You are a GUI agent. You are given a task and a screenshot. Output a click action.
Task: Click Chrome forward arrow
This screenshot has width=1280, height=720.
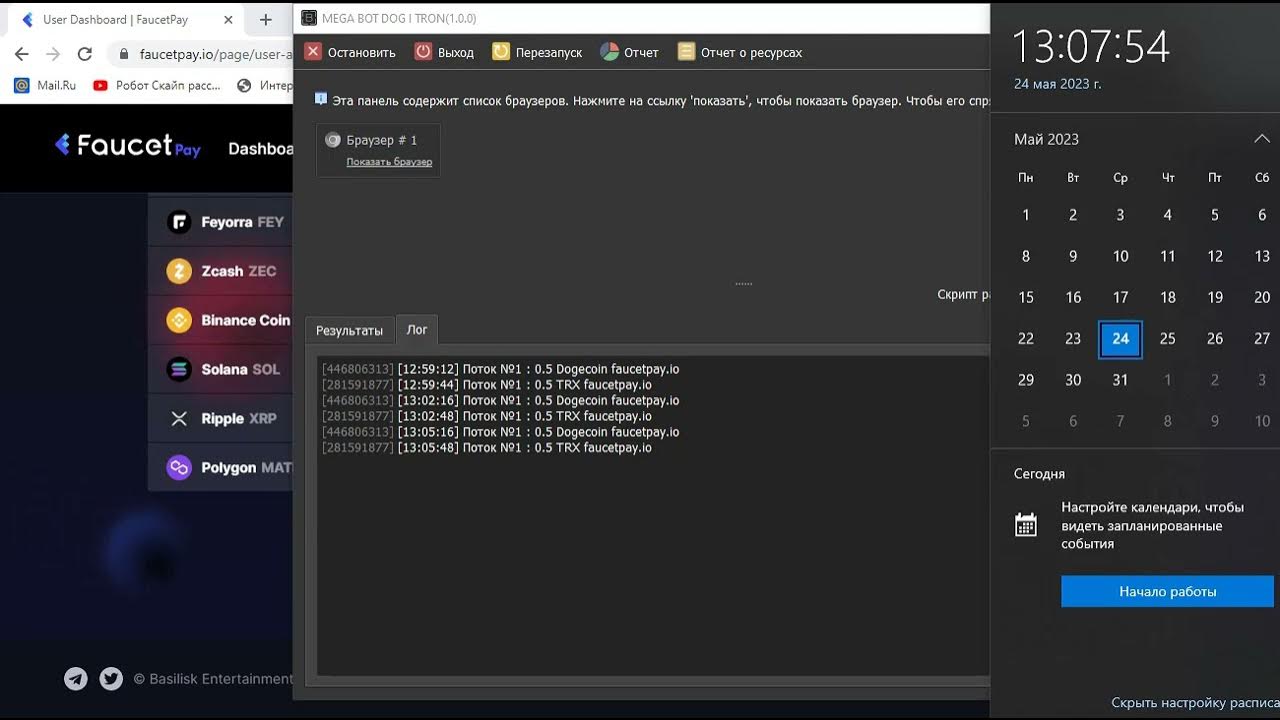(x=53, y=54)
